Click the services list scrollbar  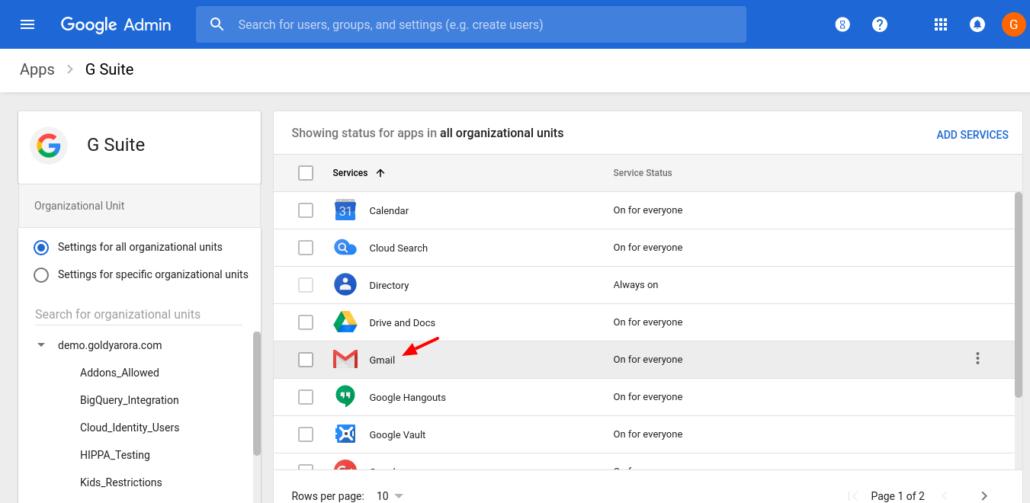(x=1019, y=294)
